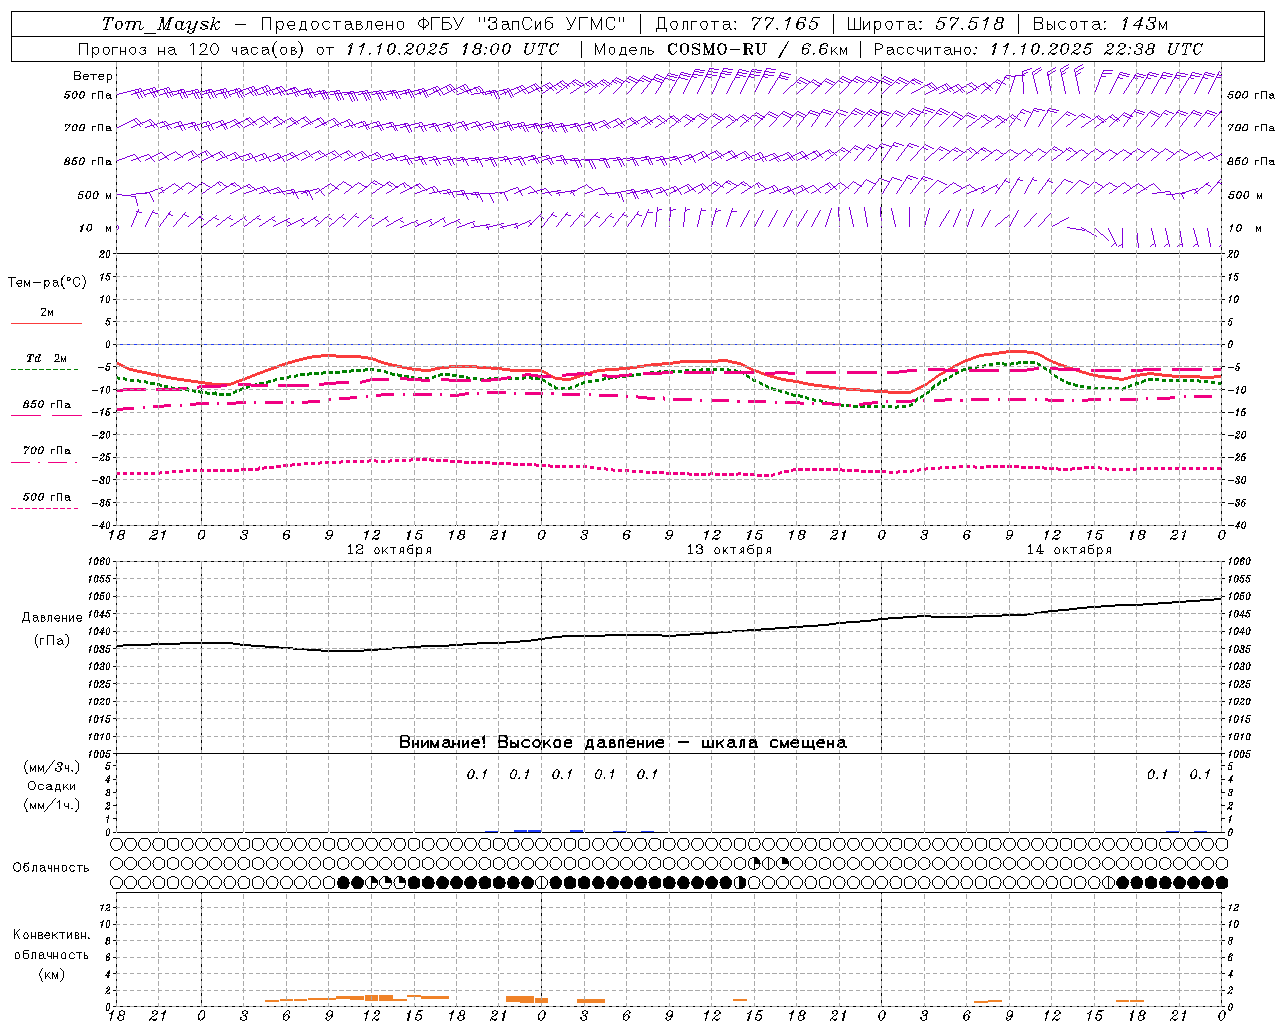Click the Давление panel label
The height and width of the screenshot is (1024, 1280).
tap(52, 617)
